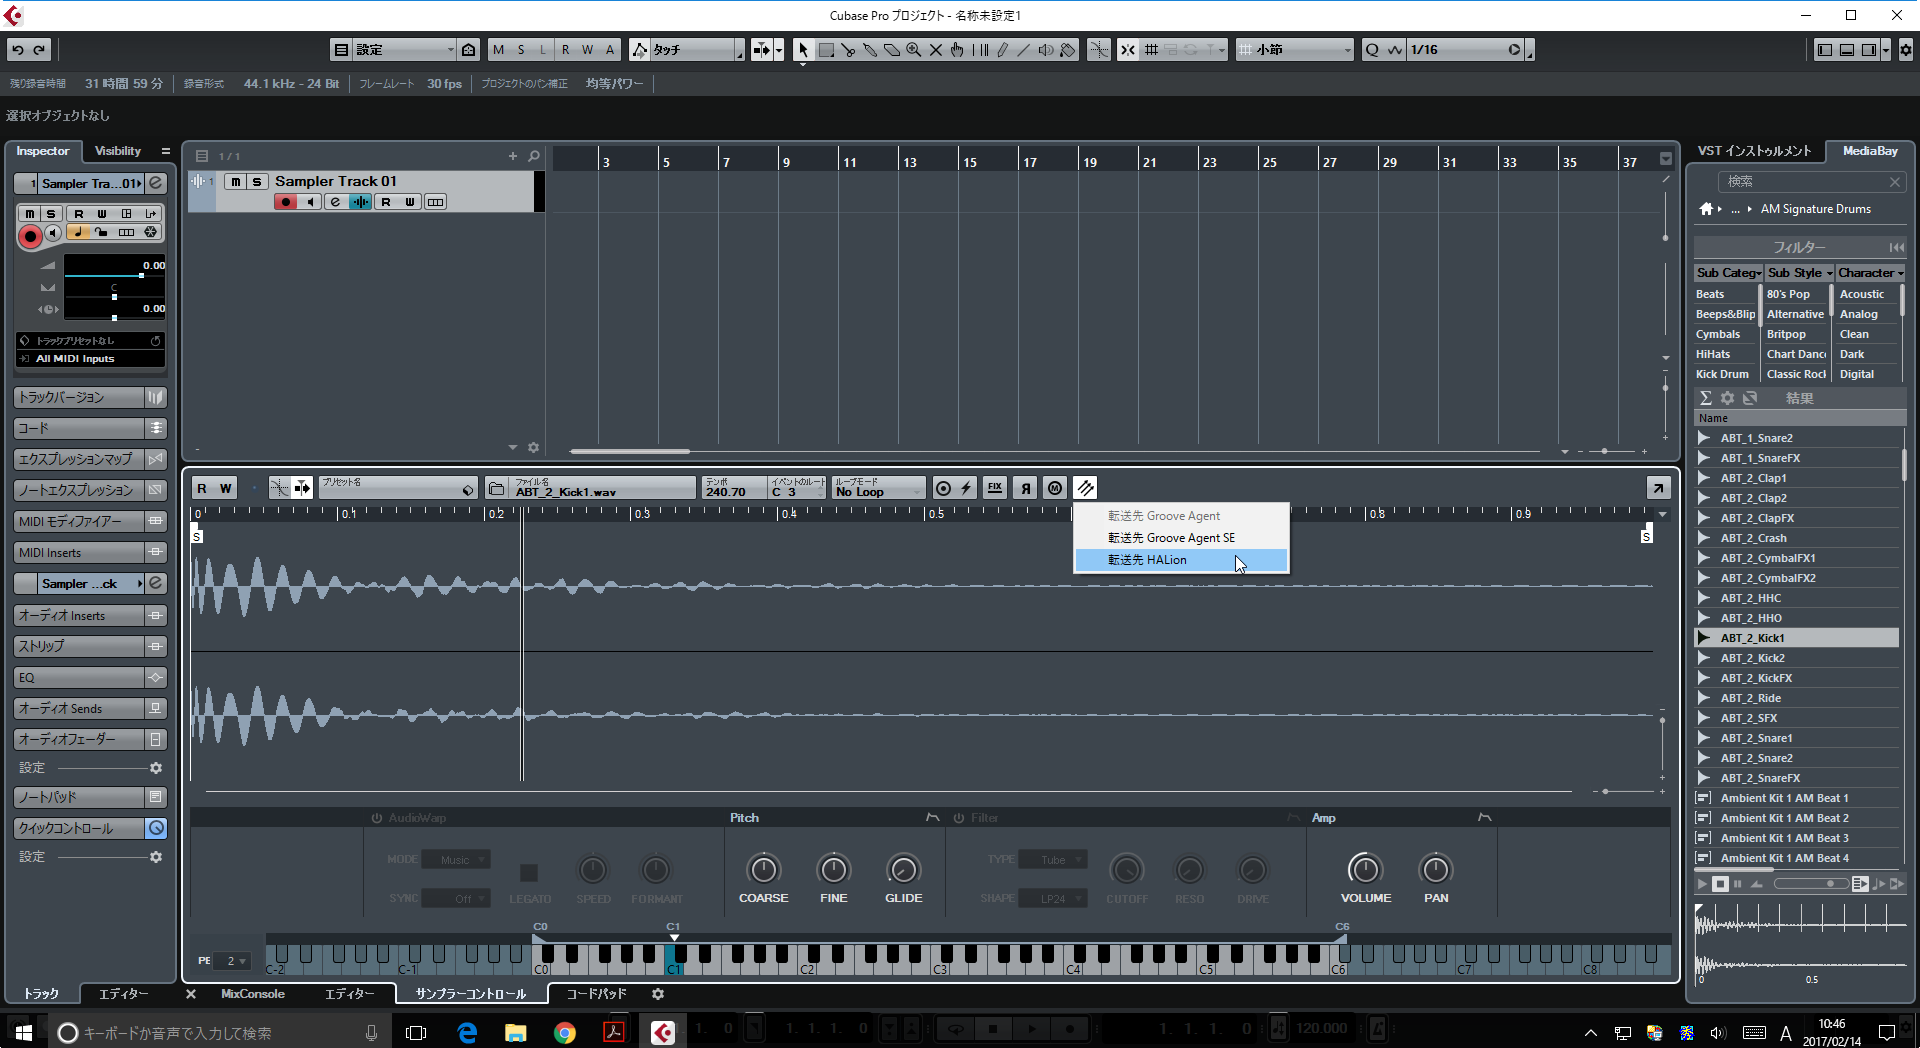This screenshot has height=1048, width=1920.
Task: Open the MIDI Inserts inspector section
Action: click(80, 553)
